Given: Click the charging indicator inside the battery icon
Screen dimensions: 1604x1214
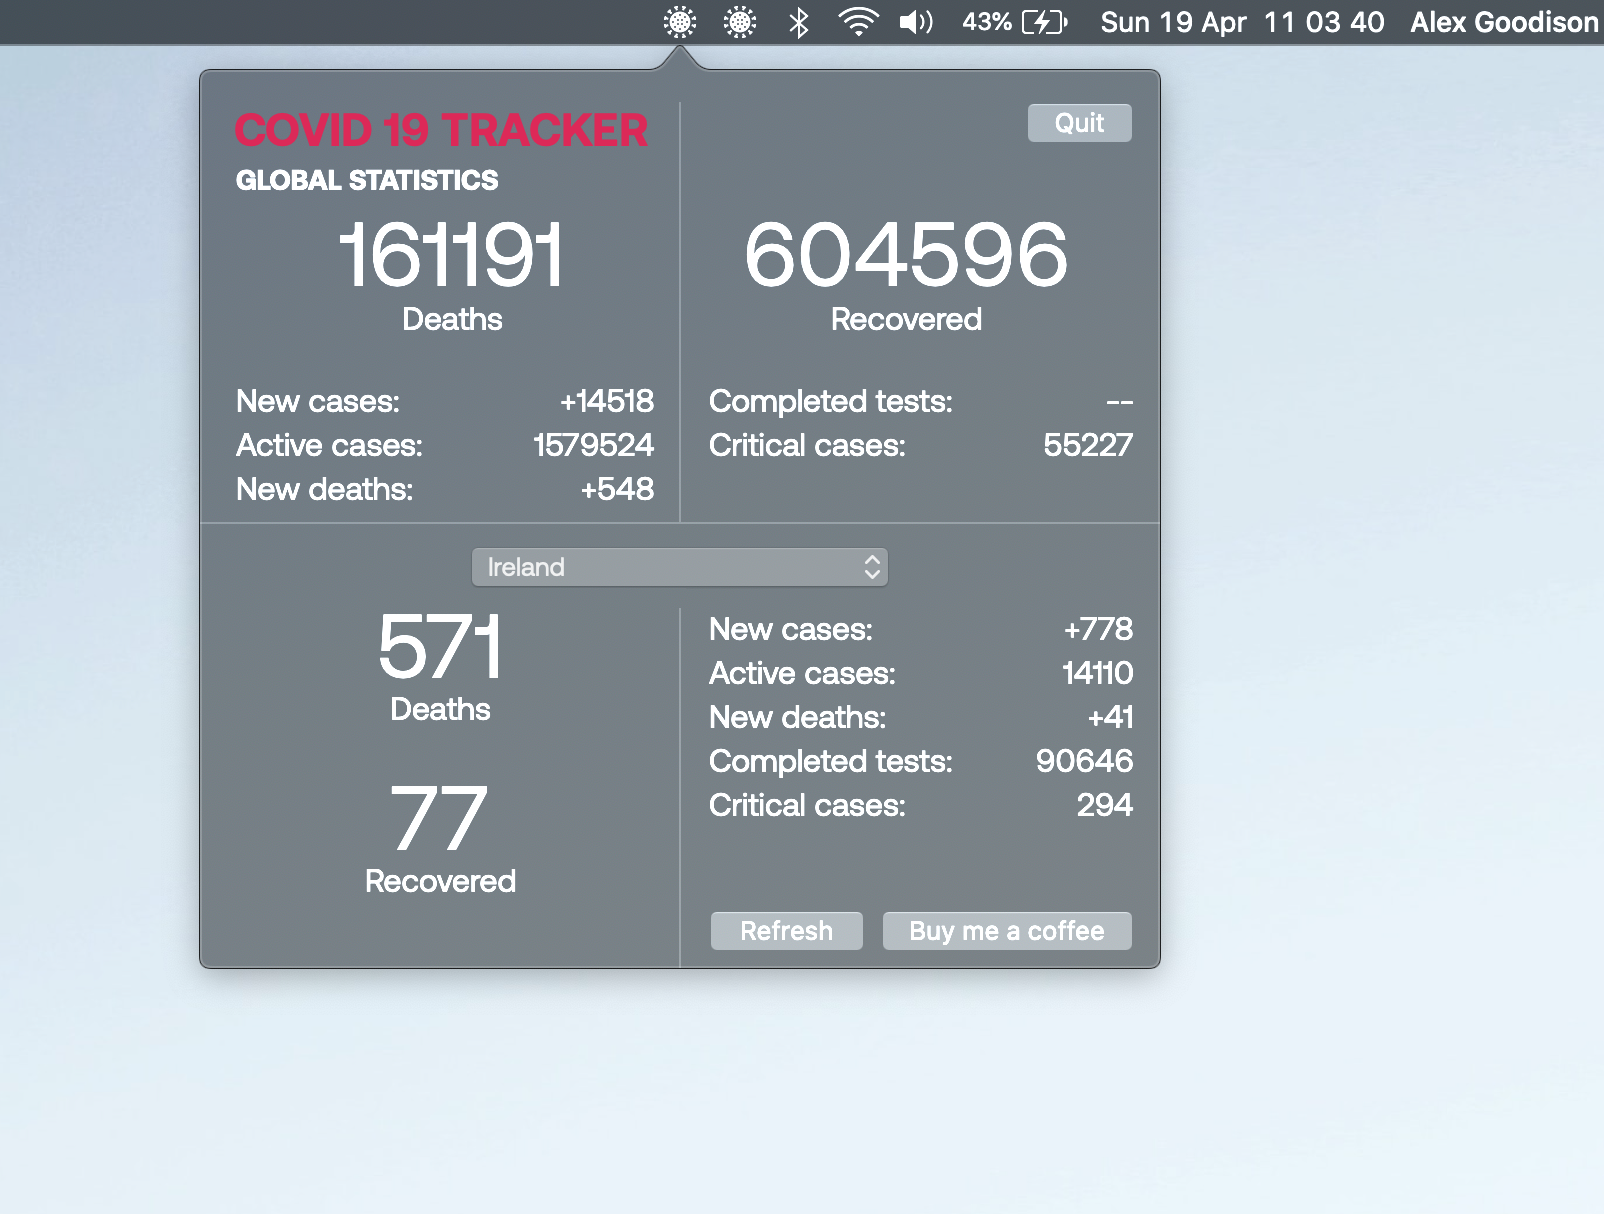Looking at the screenshot, I should [1043, 22].
